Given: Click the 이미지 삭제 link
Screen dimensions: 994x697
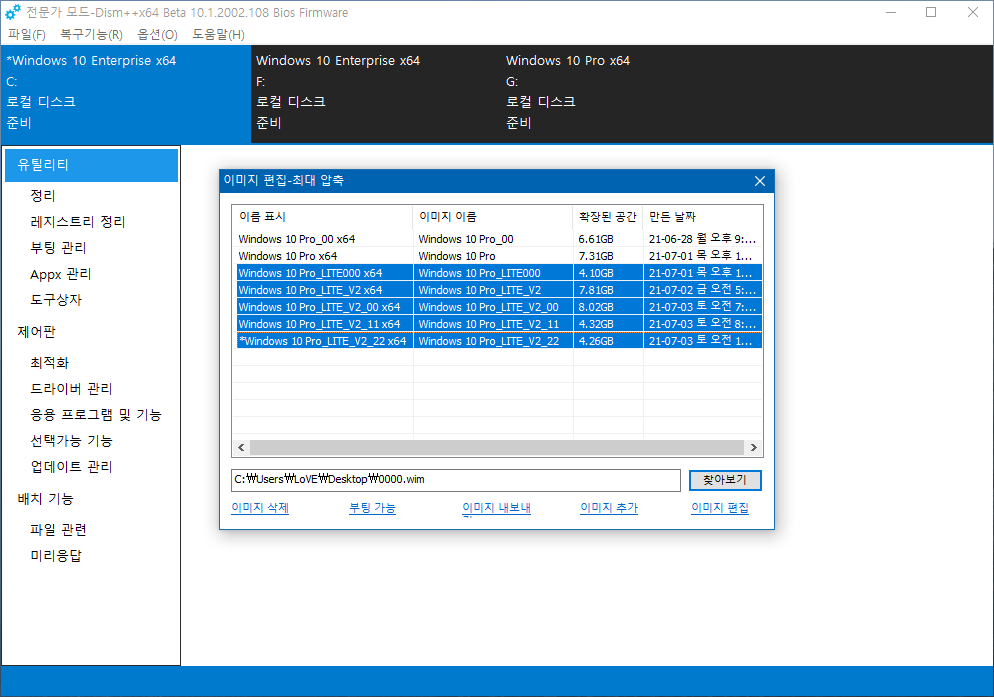Looking at the screenshot, I should tap(260, 508).
